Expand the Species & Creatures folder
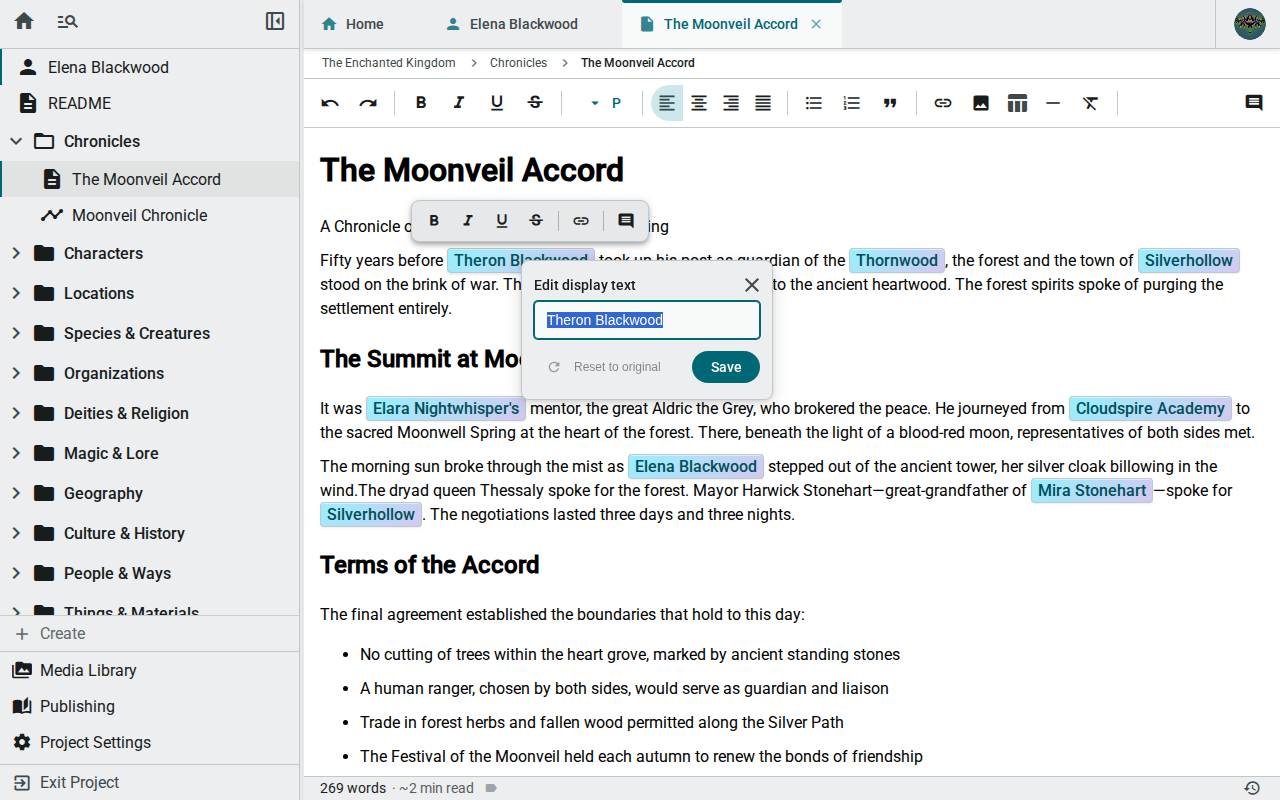The height and width of the screenshot is (800, 1280). pyautogui.click(x=16, y=333)
